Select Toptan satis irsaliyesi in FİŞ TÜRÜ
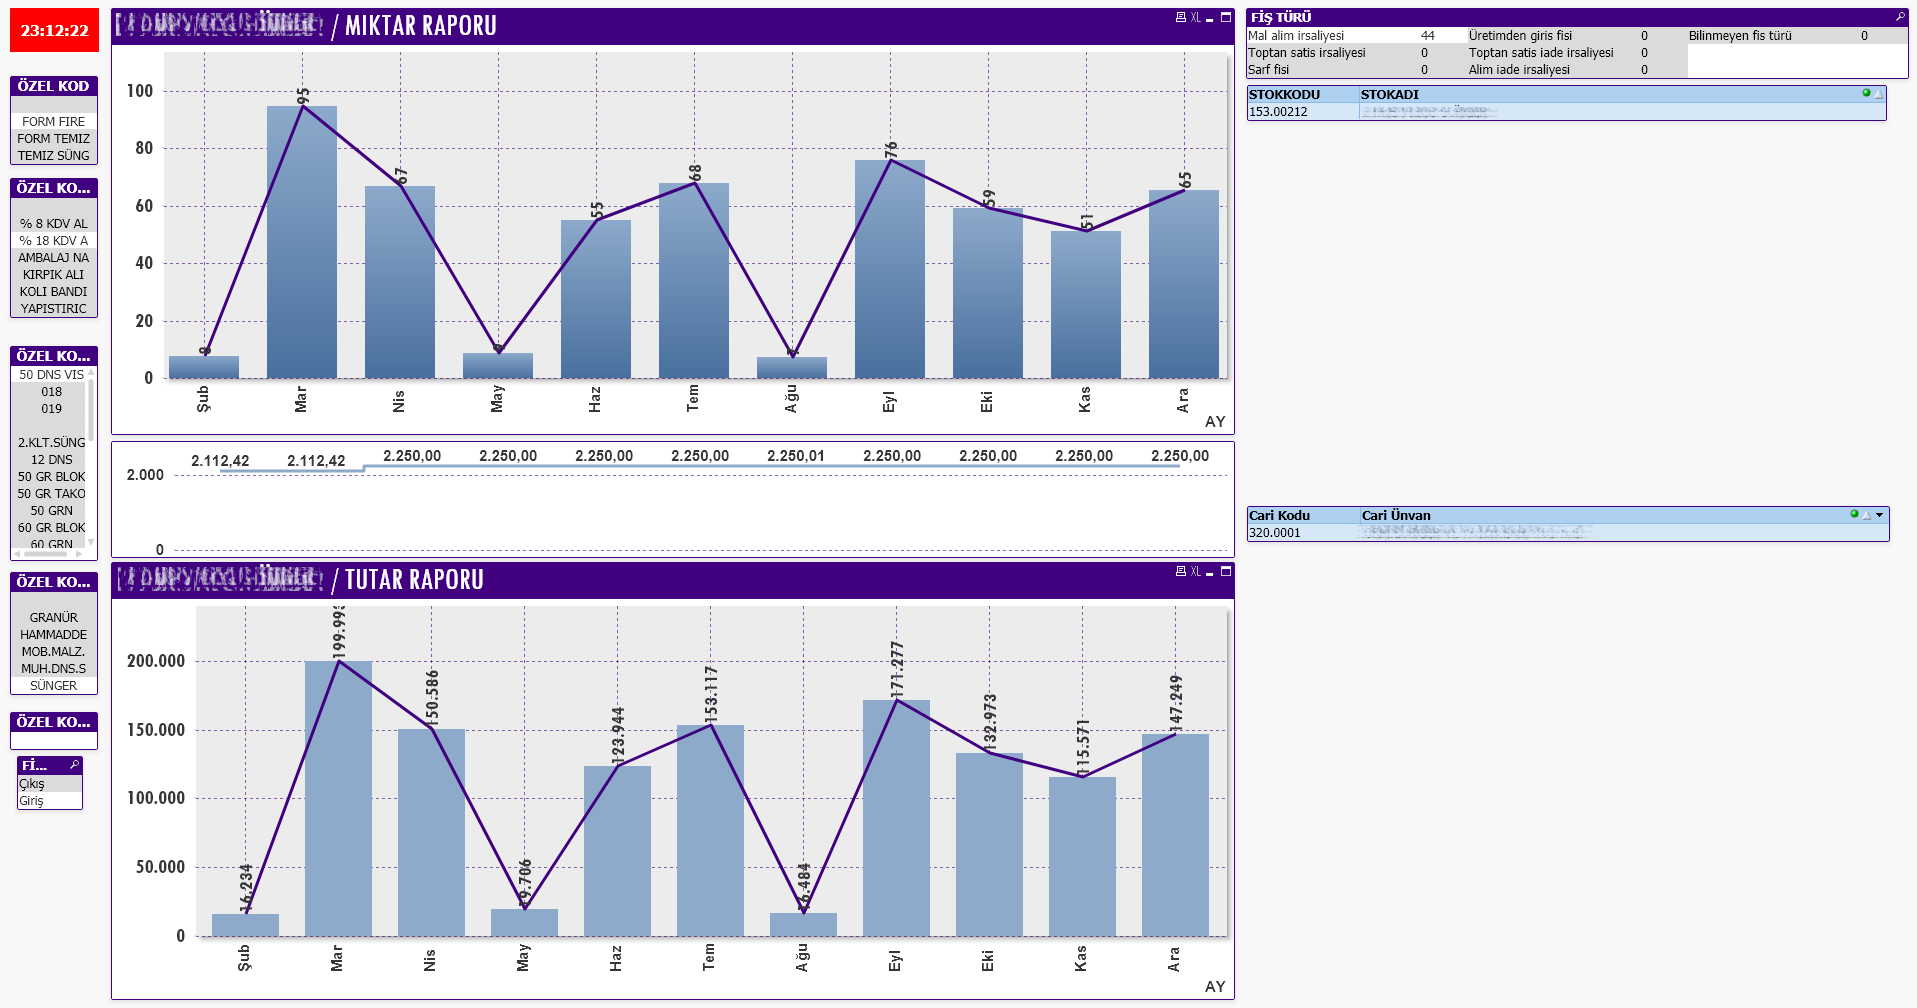This screenshot has height=1008, width=1917. click(1306, 53)
